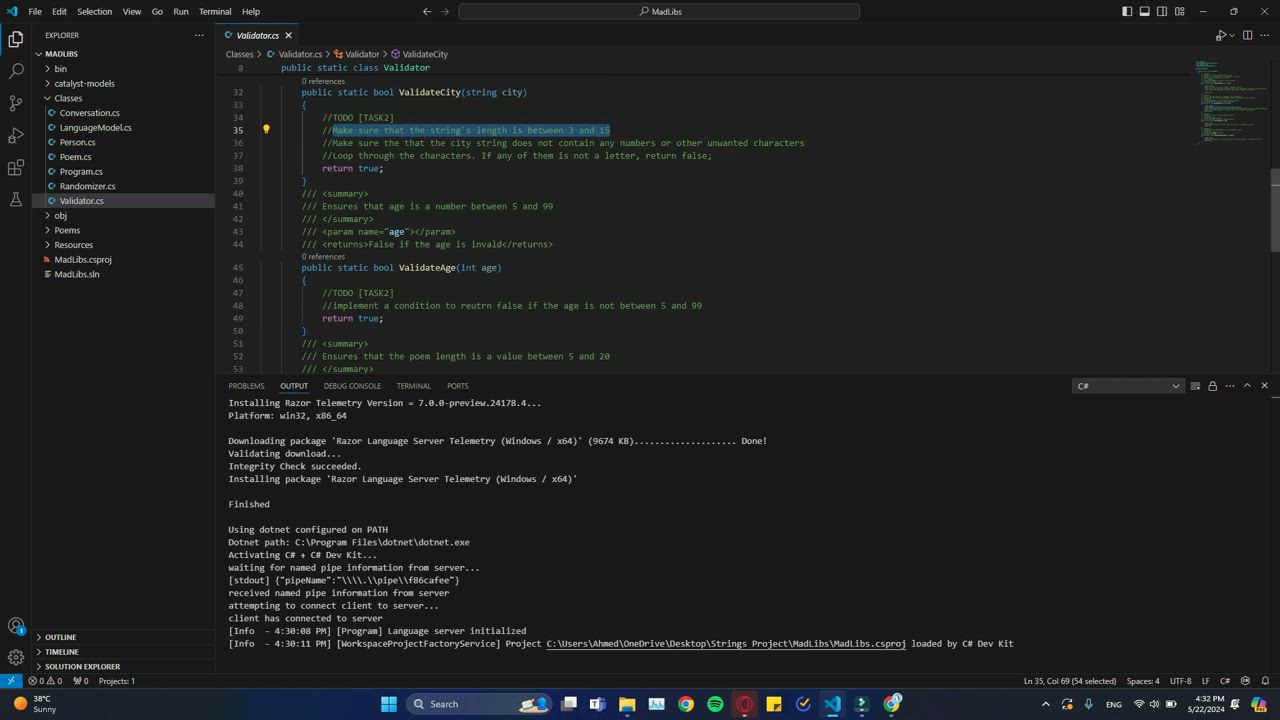Viewport: 1280px width, 720px height.
Task: Open the Source Control view
Action: (x=16, y=103)
